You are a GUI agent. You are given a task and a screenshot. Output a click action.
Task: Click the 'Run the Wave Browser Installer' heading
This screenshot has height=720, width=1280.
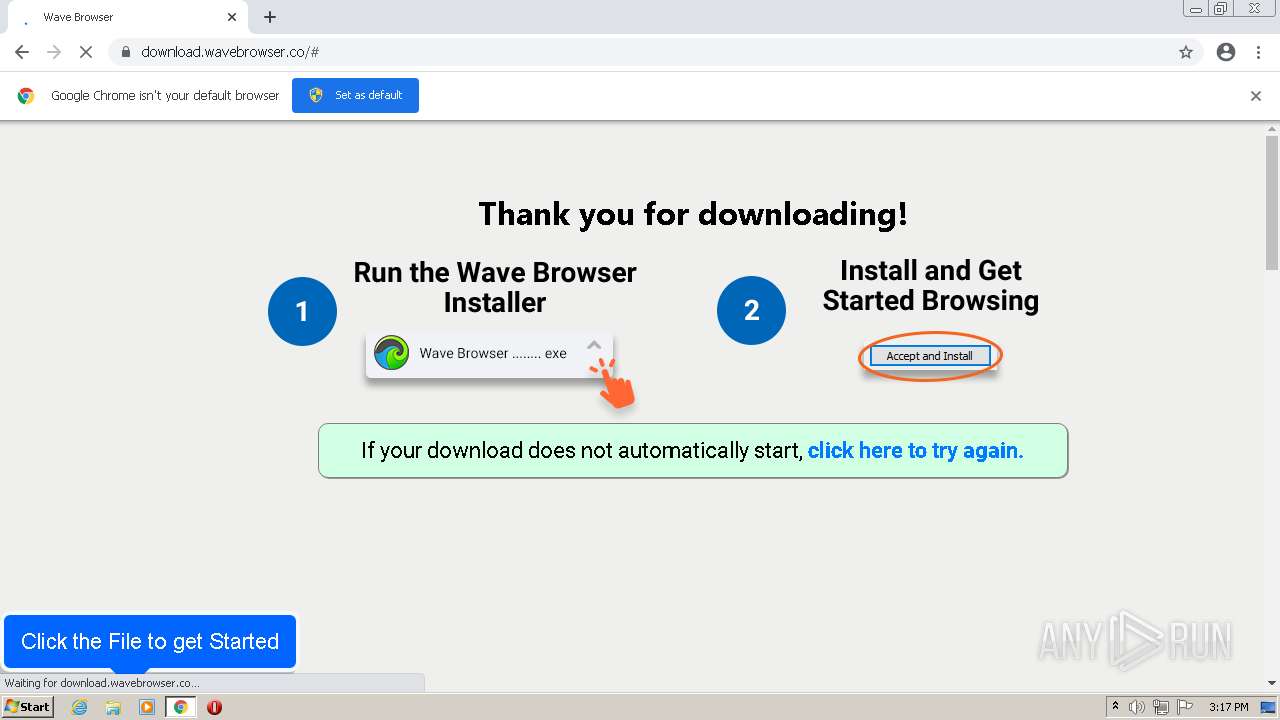(x=495, y=287)
